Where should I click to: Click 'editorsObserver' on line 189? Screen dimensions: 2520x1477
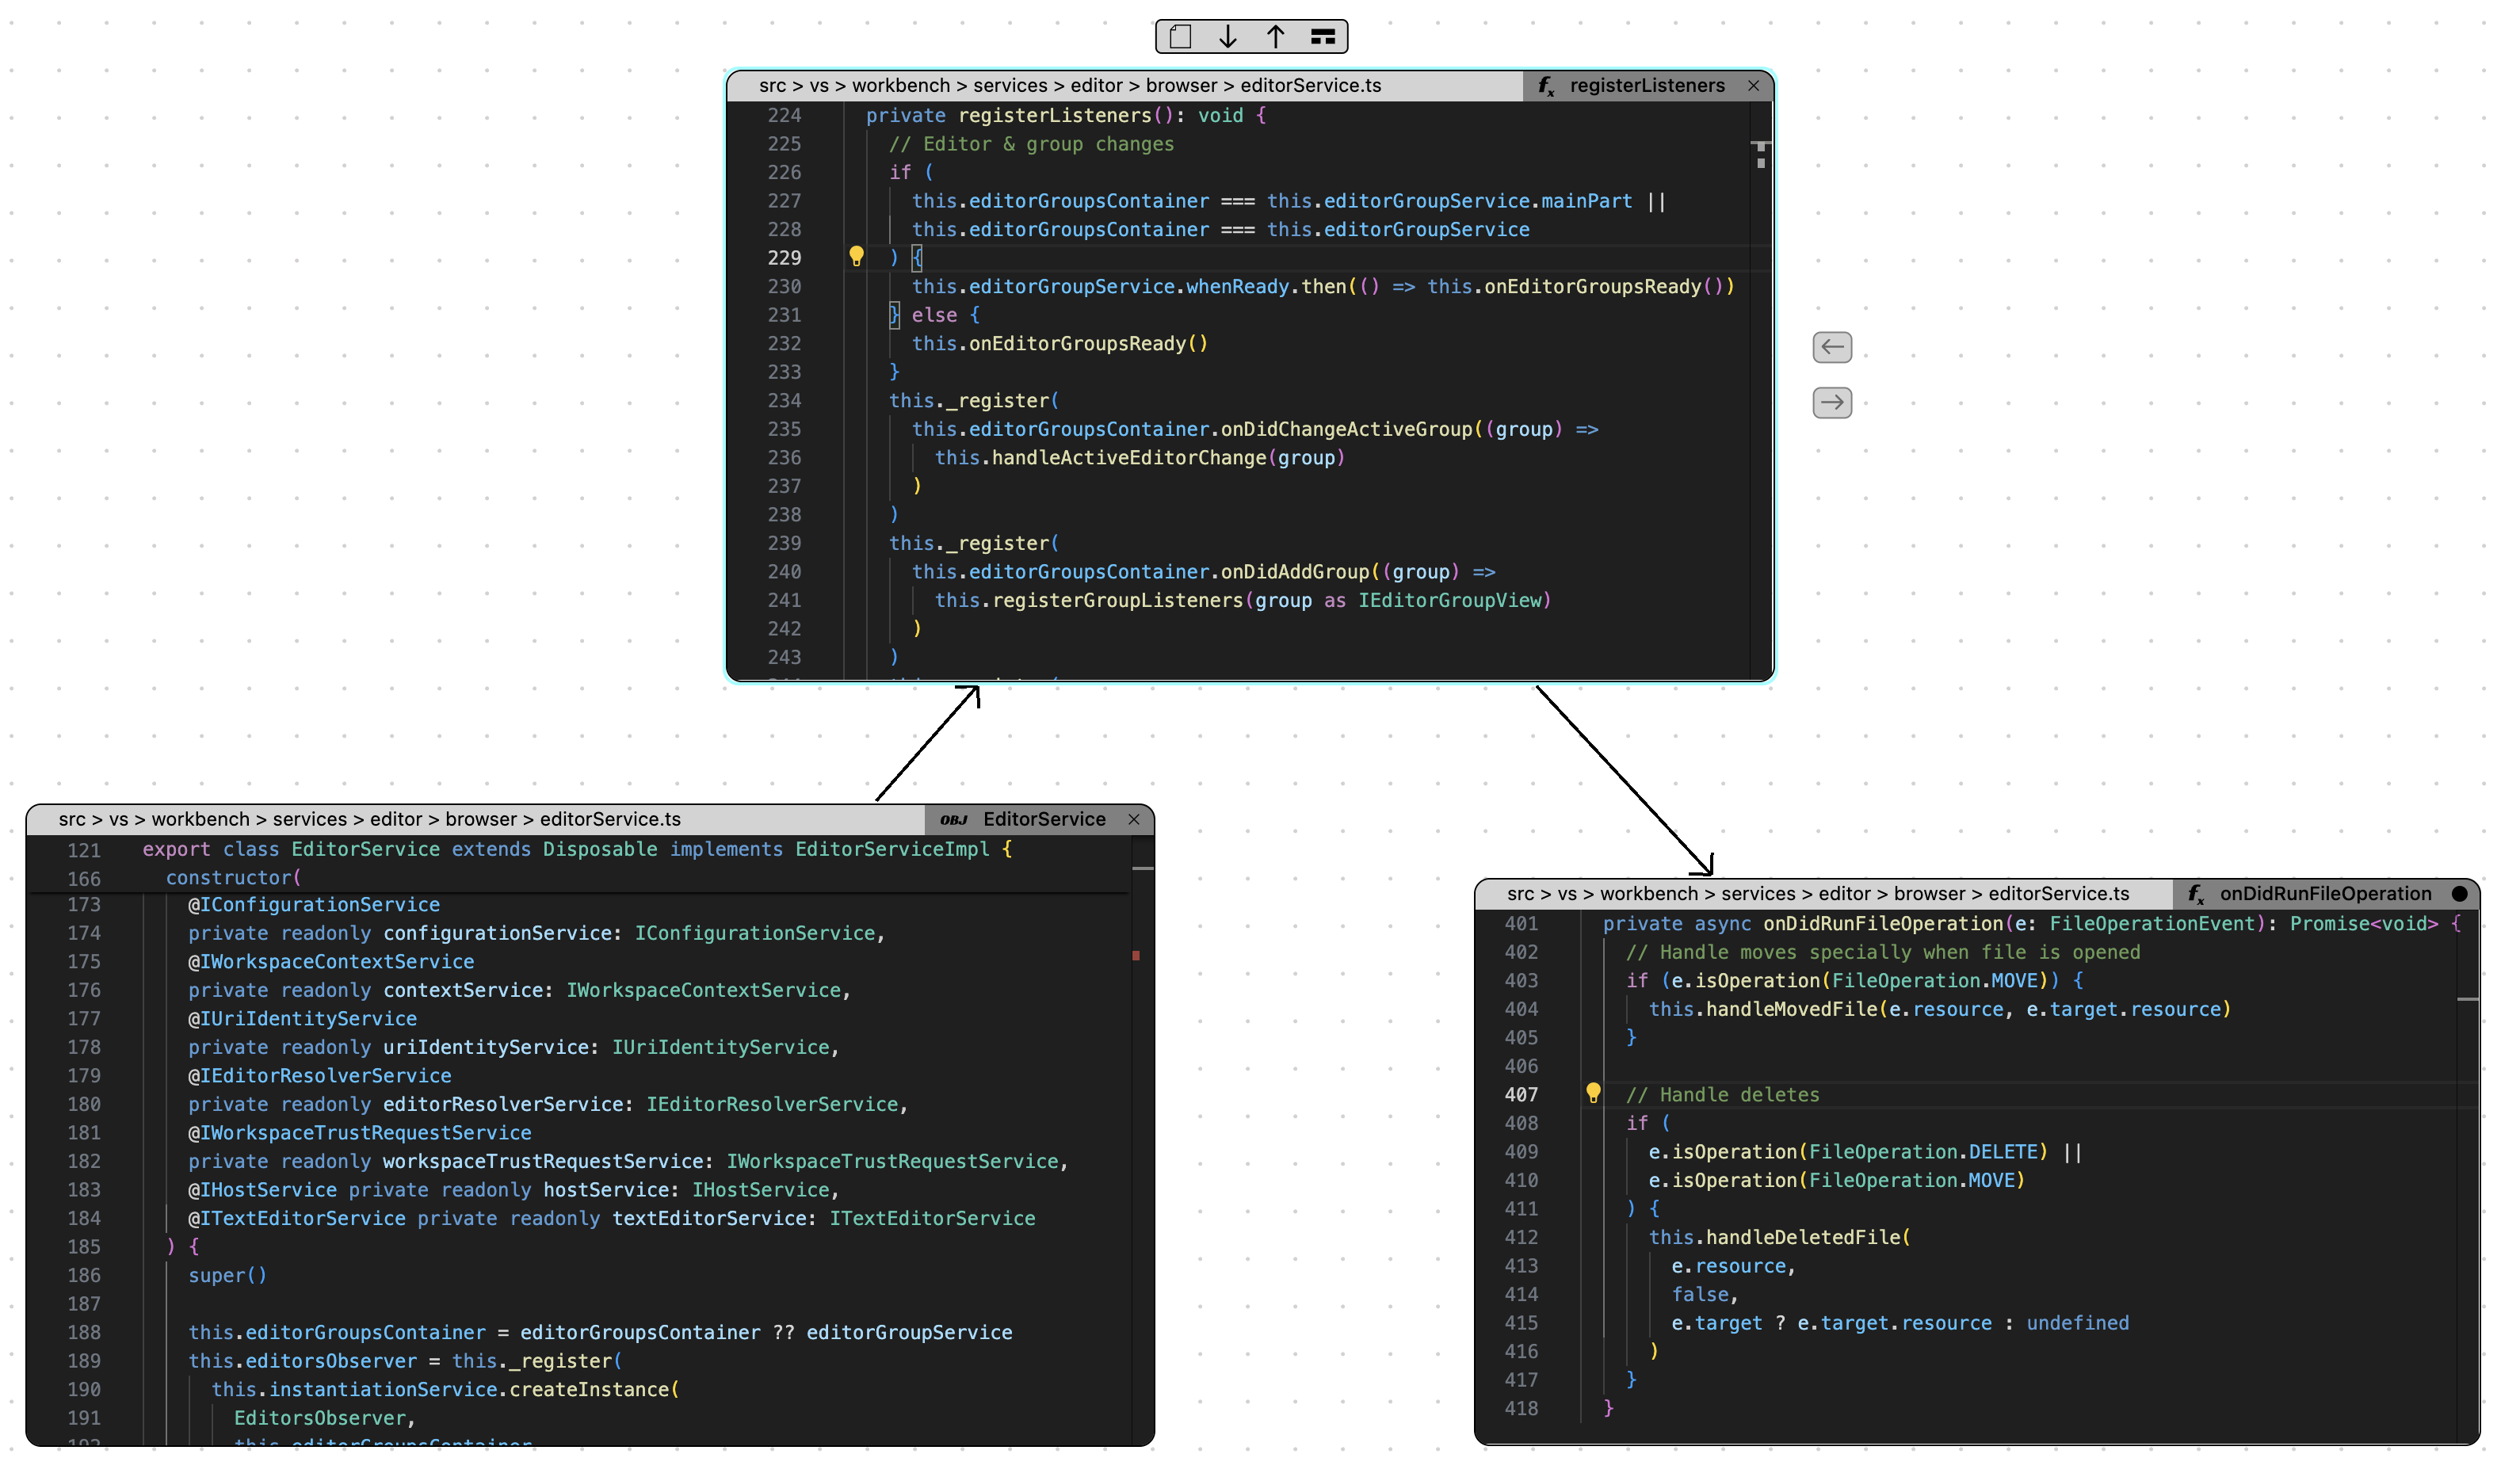click(331, 1362)
